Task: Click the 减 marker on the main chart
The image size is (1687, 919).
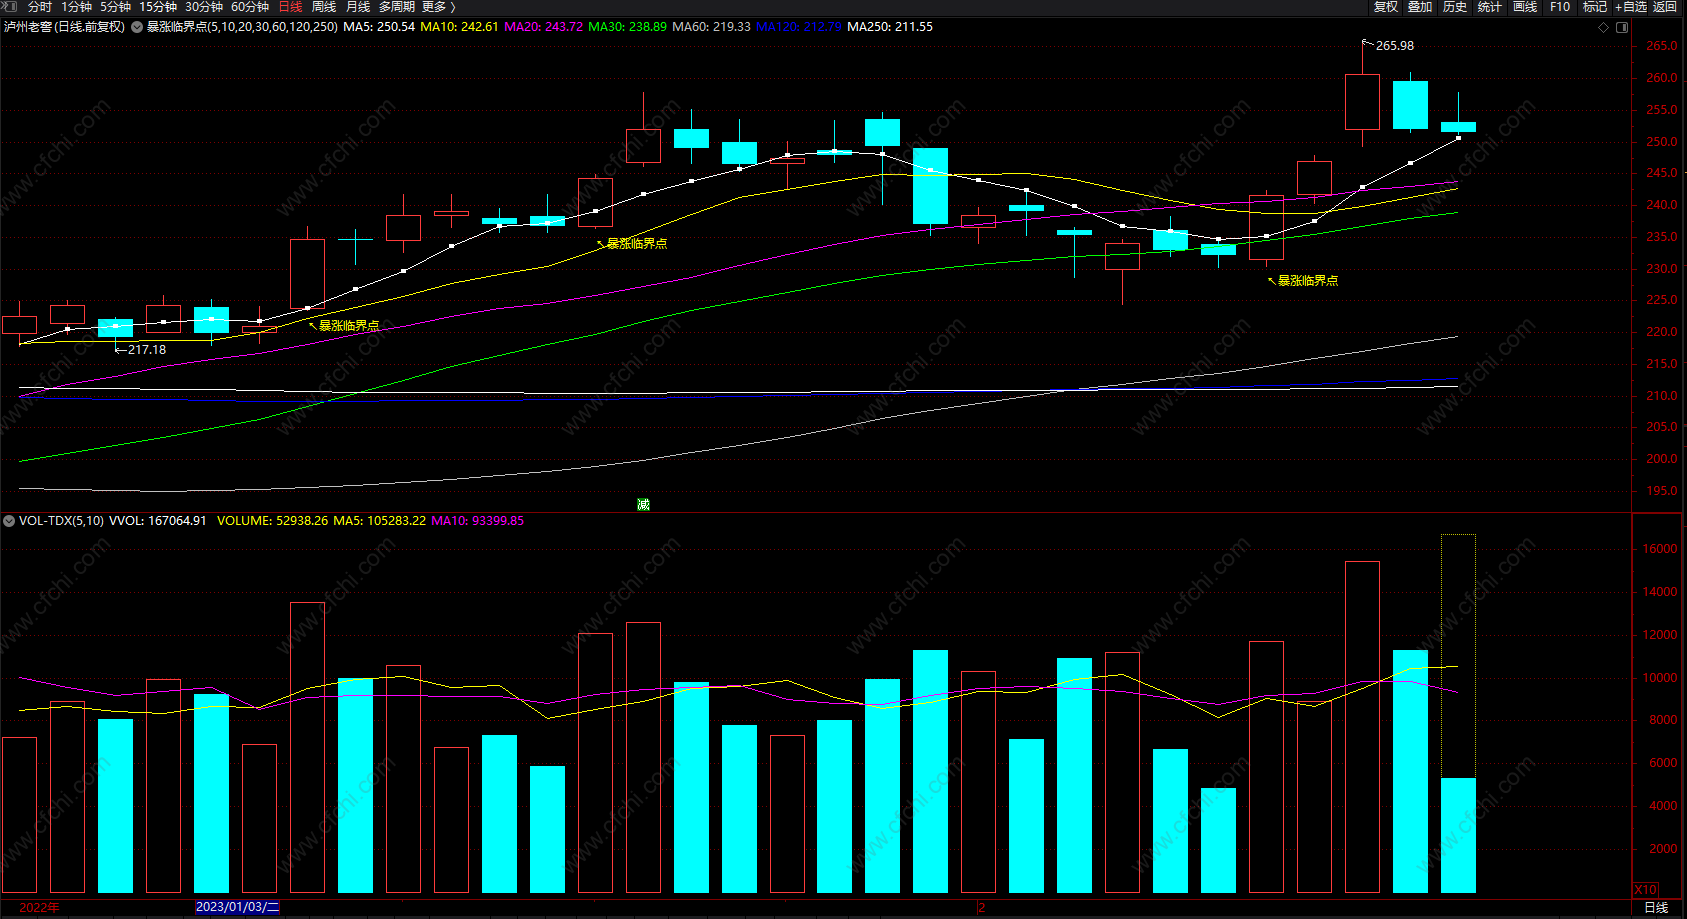Action: 643,504
